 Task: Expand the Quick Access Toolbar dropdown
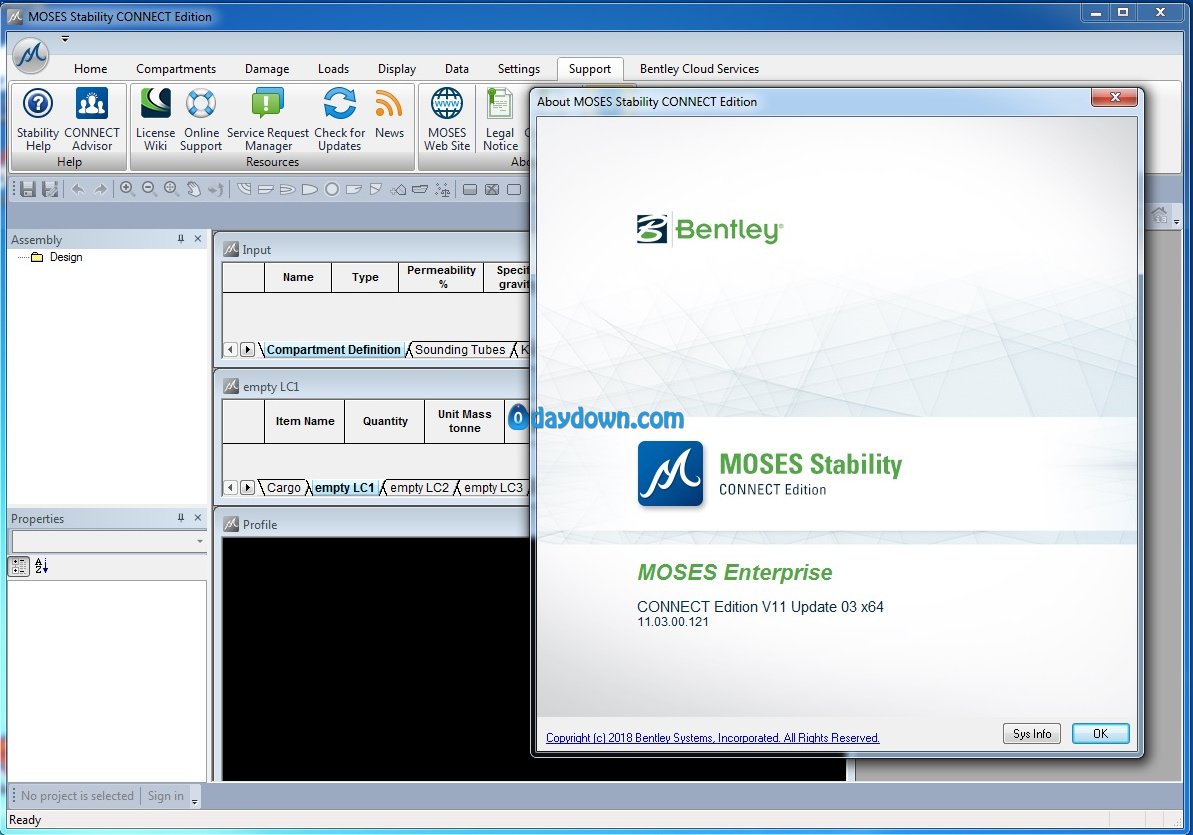point(65,38)
